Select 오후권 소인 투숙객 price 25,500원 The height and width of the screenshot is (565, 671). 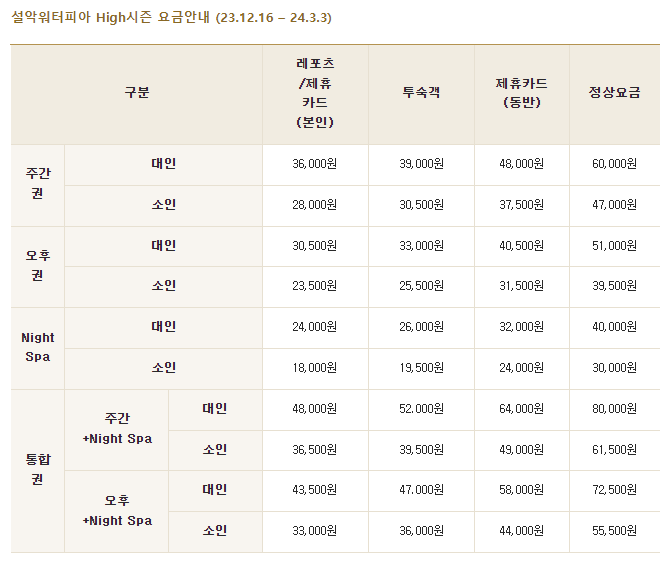[422, 285]
